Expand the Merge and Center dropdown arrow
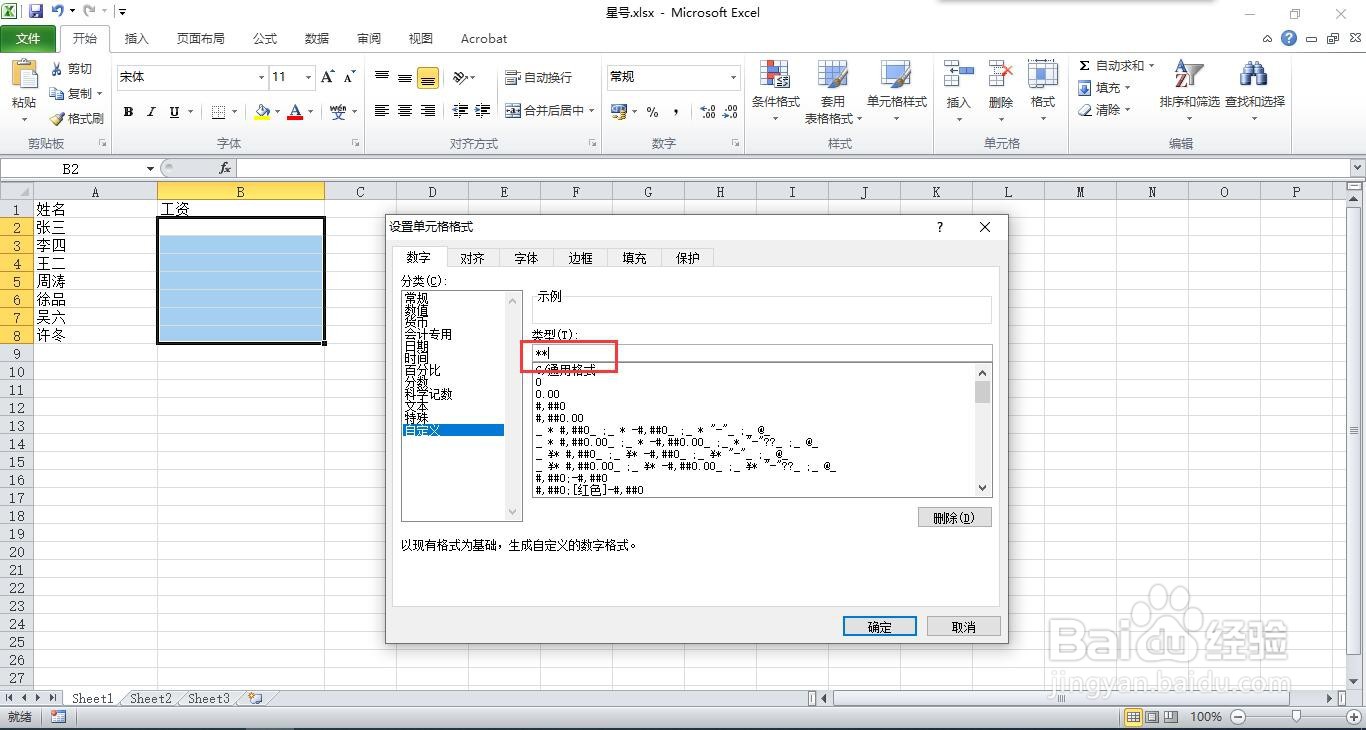Viewport: 1366px width, 730px height. [591, 111]
